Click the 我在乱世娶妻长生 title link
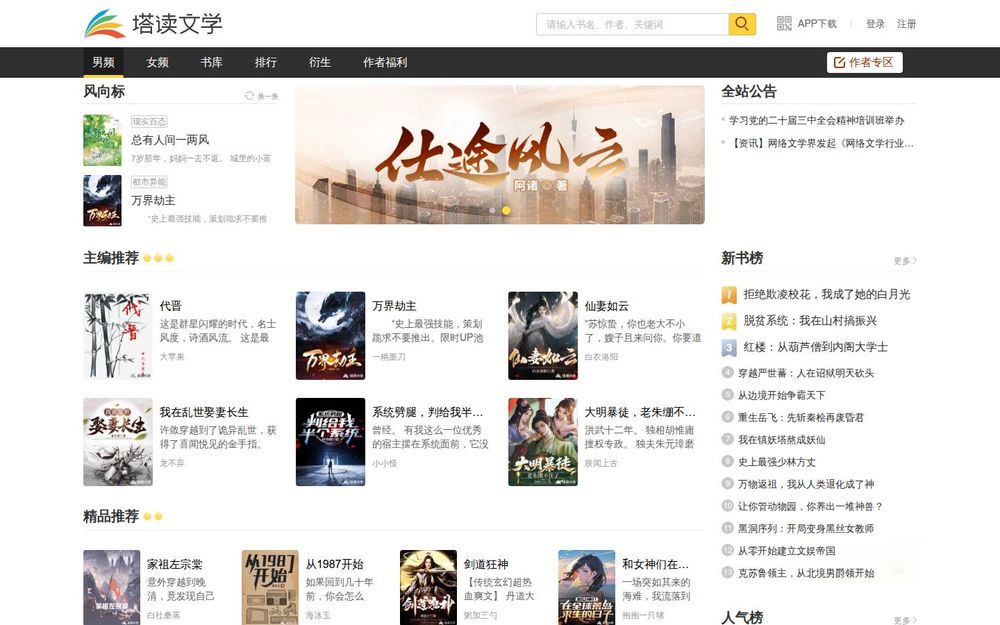The height and width of the screenshot is (625, 1000). 204,413
